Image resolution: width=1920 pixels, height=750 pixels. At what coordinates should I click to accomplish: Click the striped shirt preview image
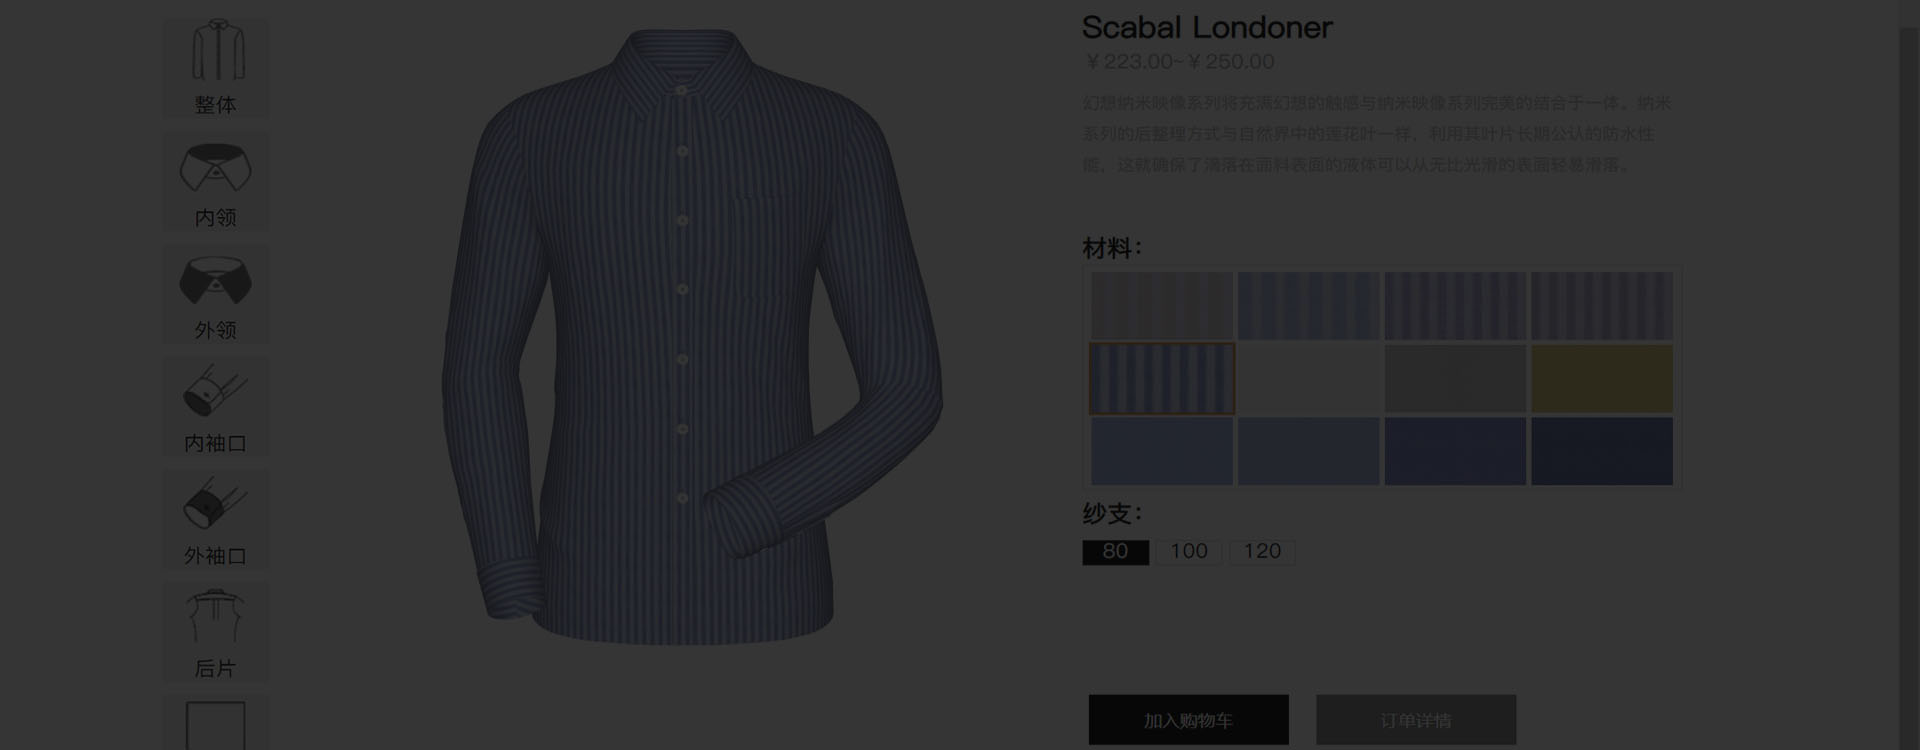pyautogui.click(x=692, y=336)
